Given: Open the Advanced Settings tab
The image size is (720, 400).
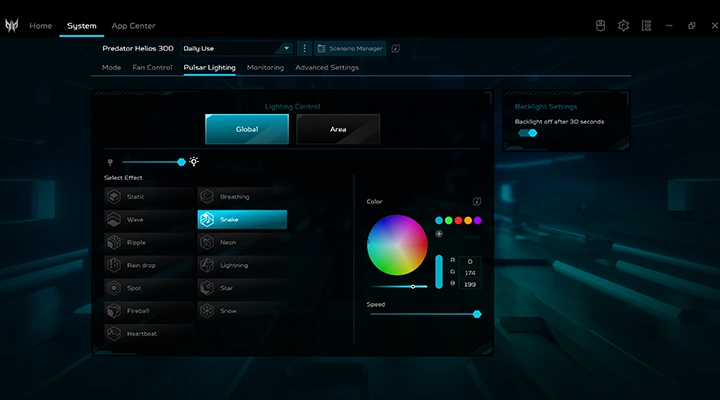Looking at the screenshot, I should (327, 68).
